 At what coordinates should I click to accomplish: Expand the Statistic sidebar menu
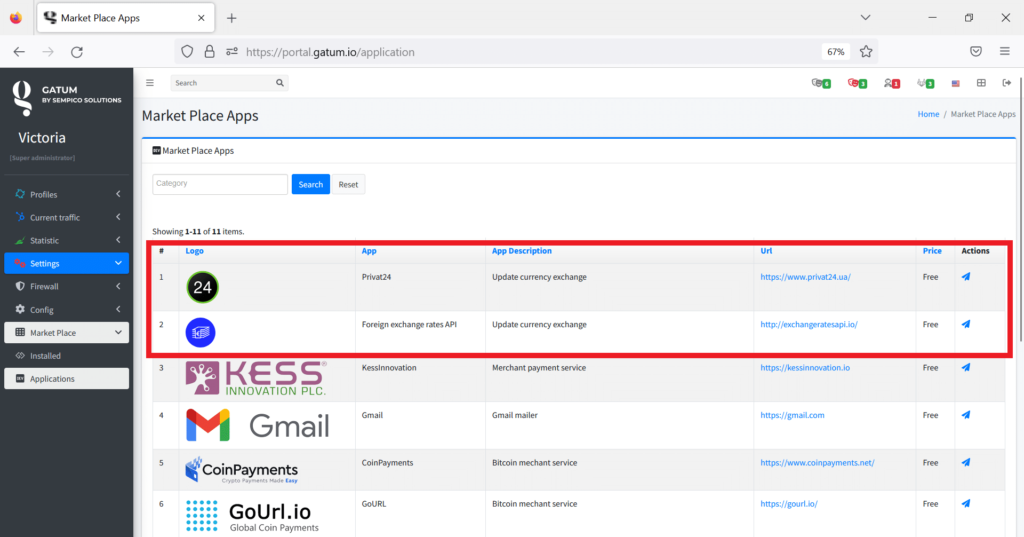[67, 240]
